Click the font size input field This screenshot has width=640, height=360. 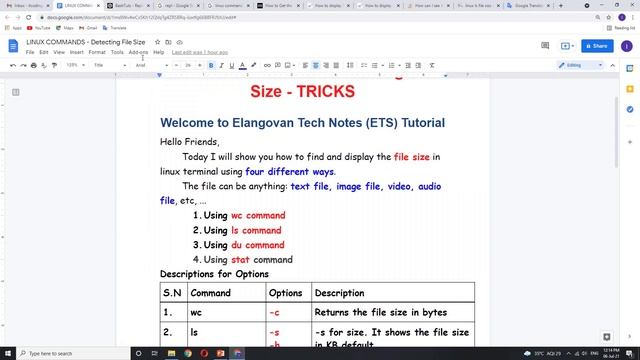(188, 65)
